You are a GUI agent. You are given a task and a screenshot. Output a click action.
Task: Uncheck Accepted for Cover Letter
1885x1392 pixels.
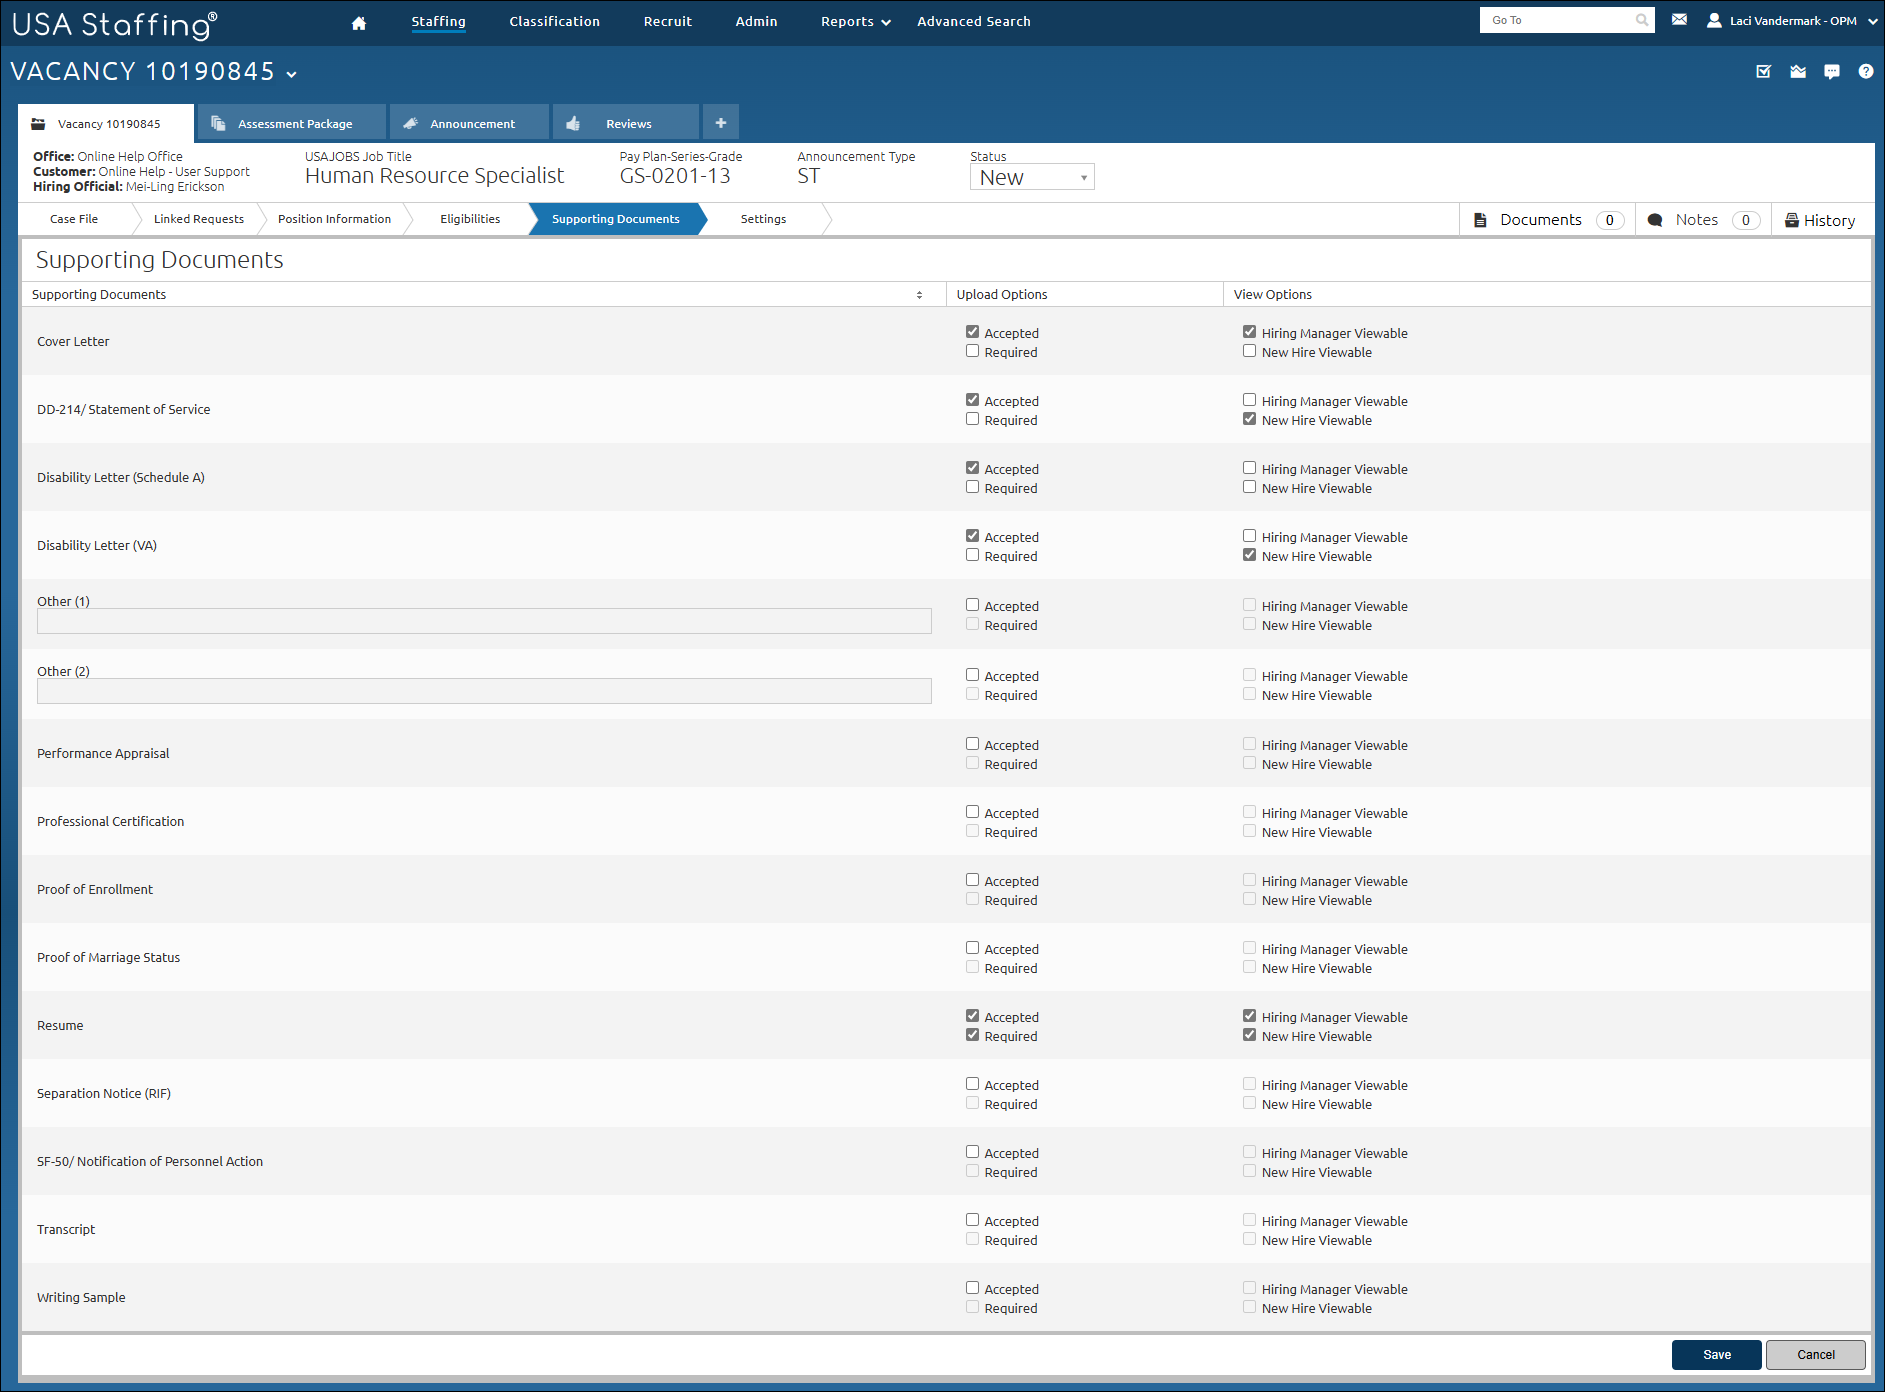coord(972,332)
